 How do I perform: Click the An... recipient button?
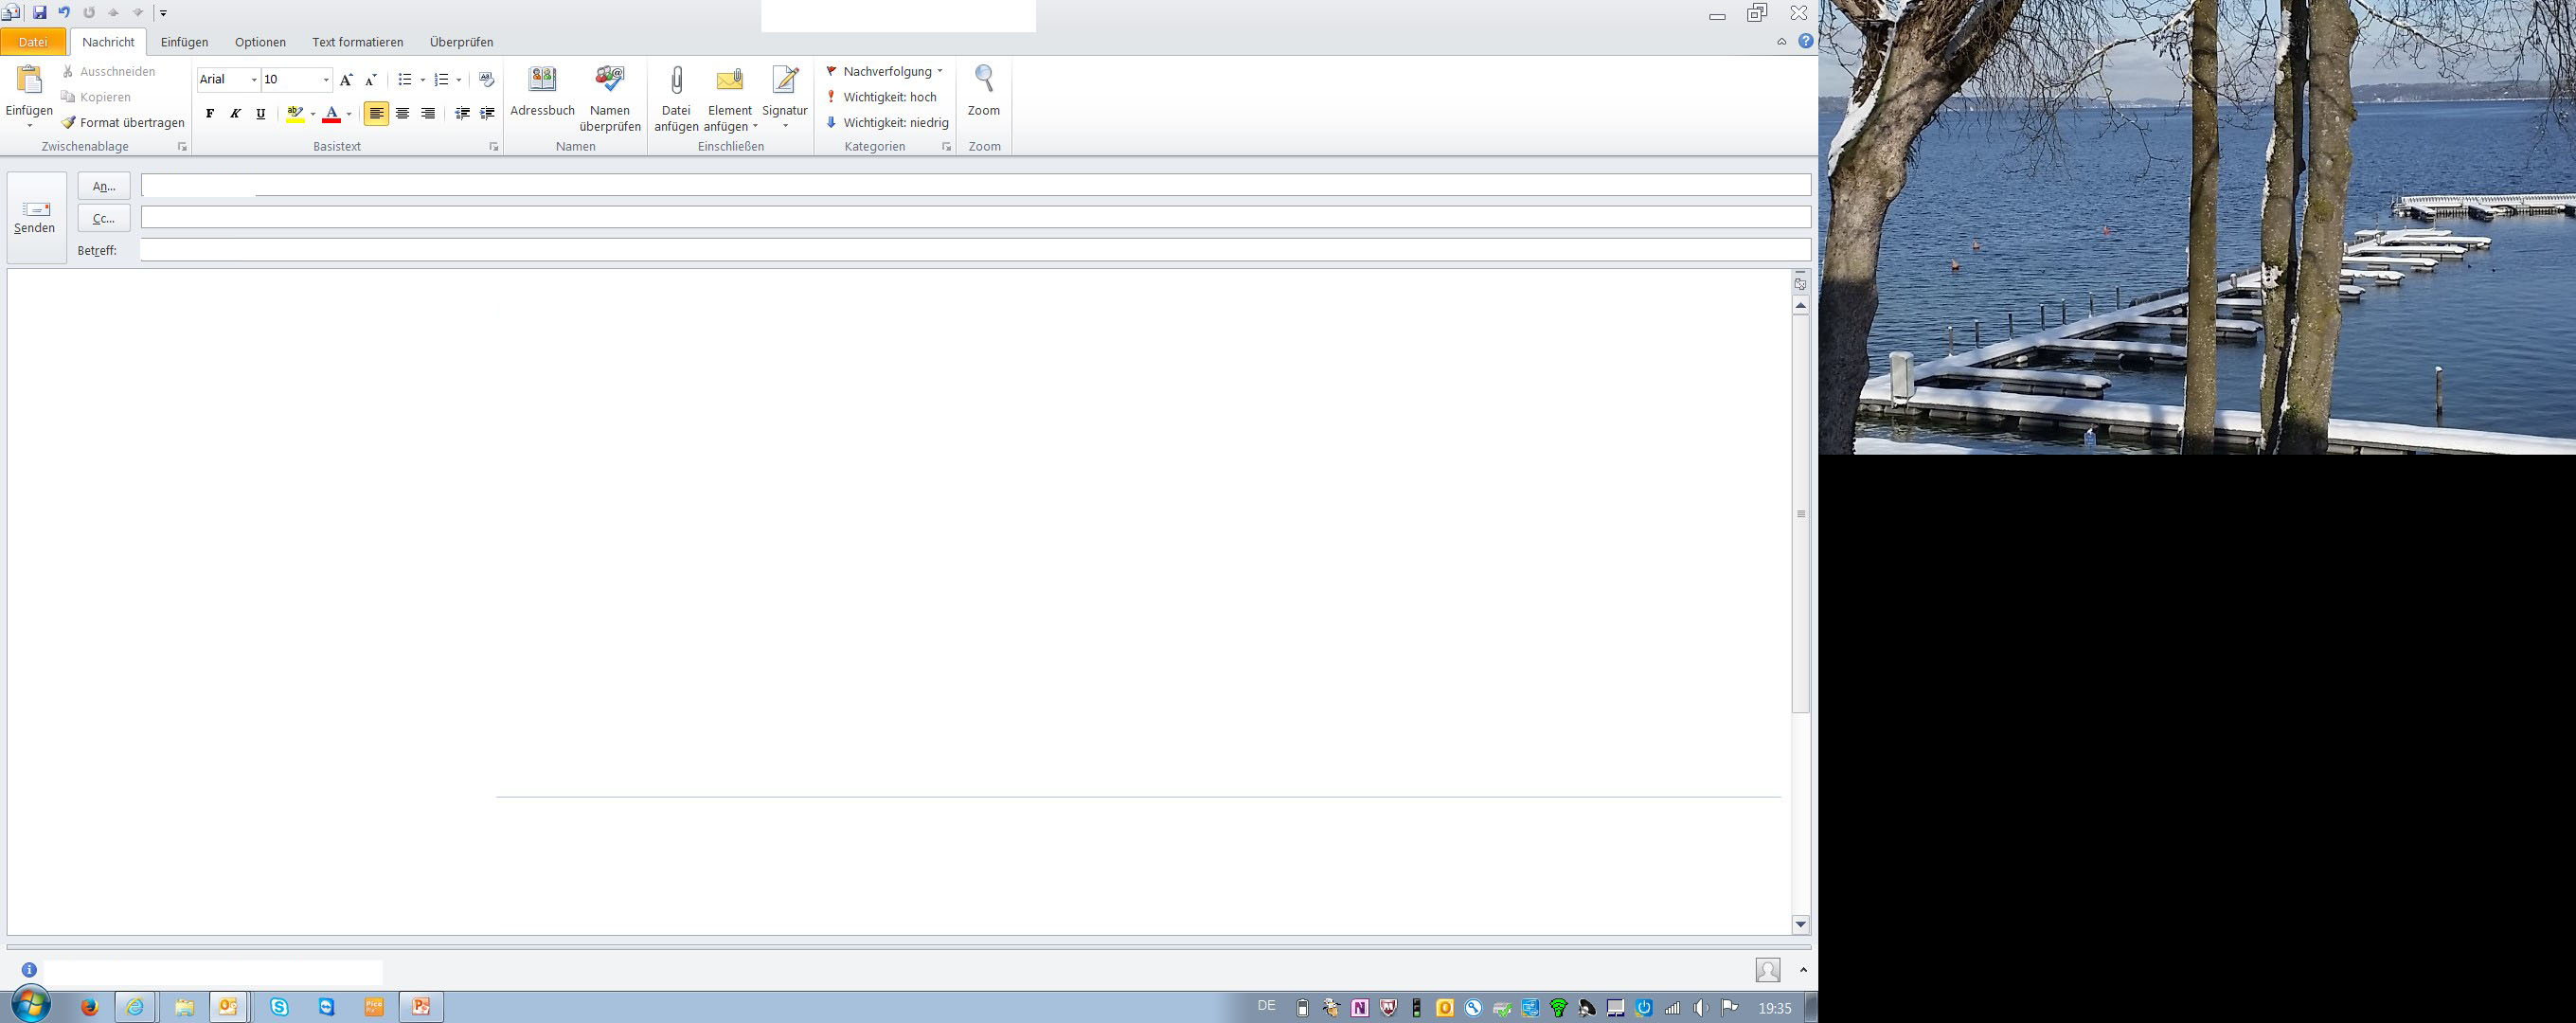pos(104,186)
